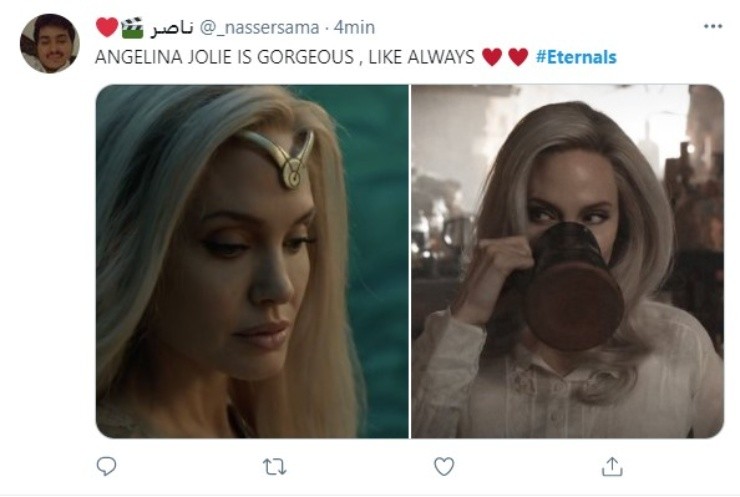Click the reply speech bubble icon
The image size is (740, 497).
pyautogui.click(x=106, y=466)
